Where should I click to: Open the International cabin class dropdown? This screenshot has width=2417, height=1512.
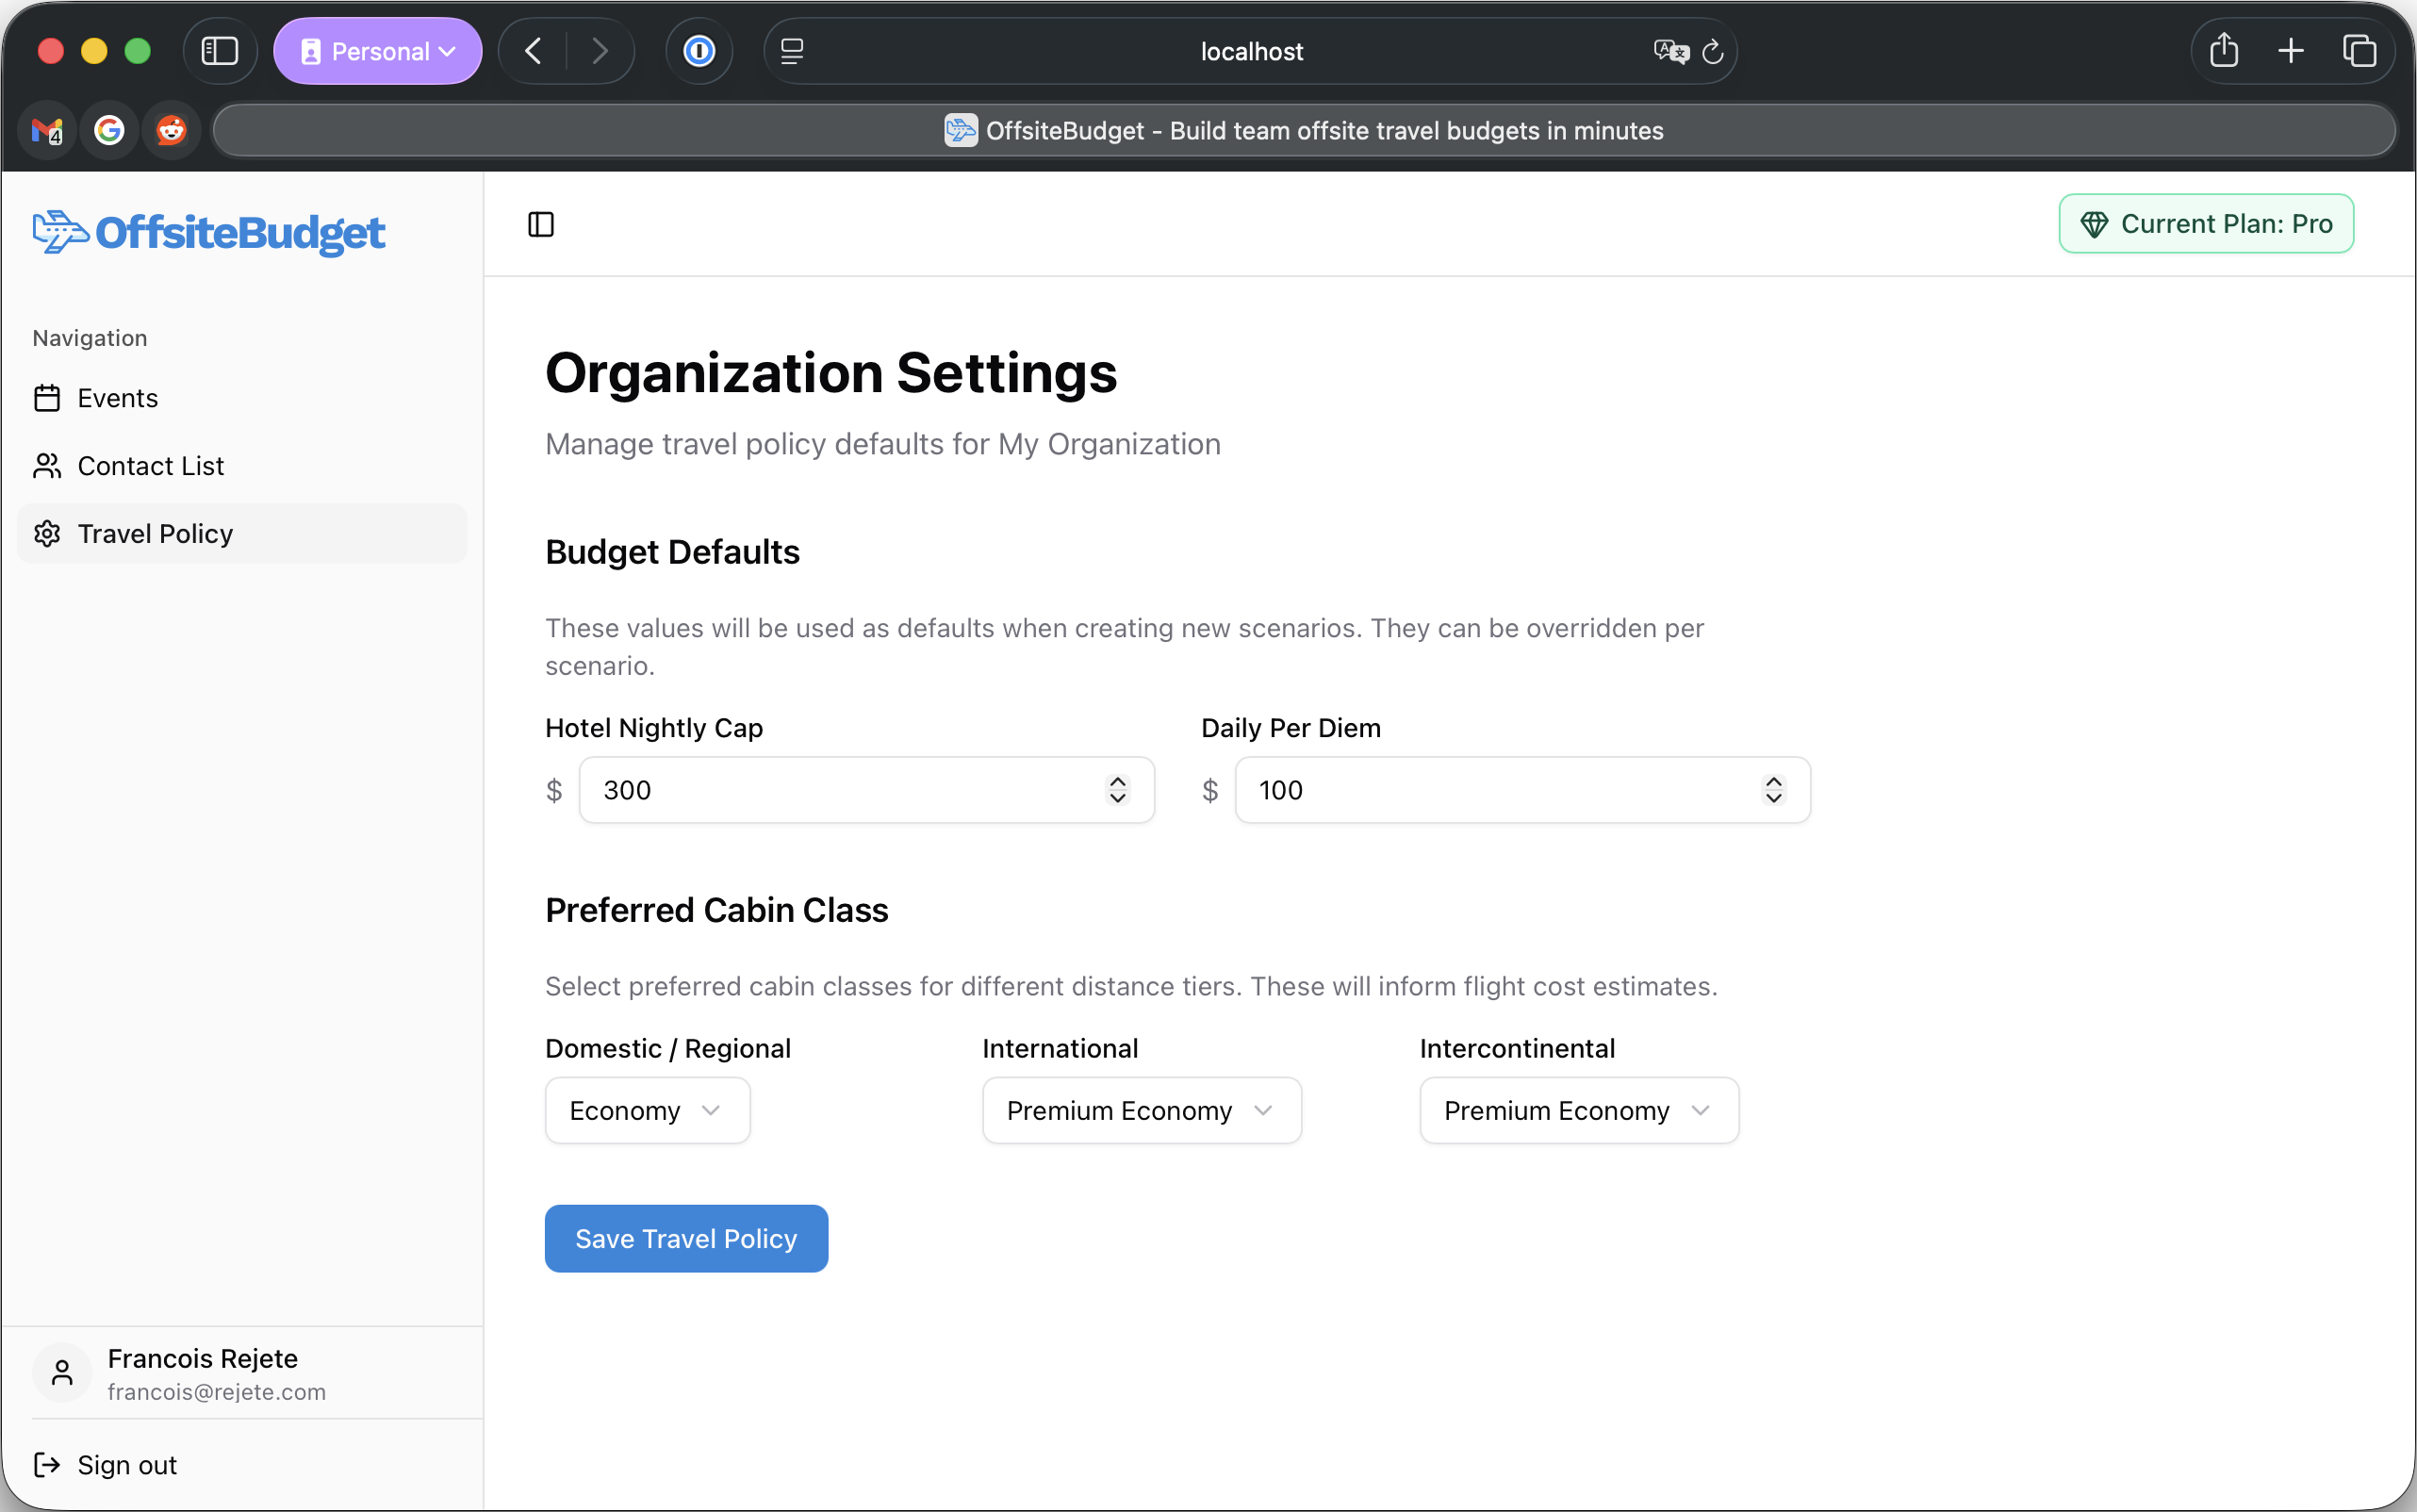coord(1141,1110)
